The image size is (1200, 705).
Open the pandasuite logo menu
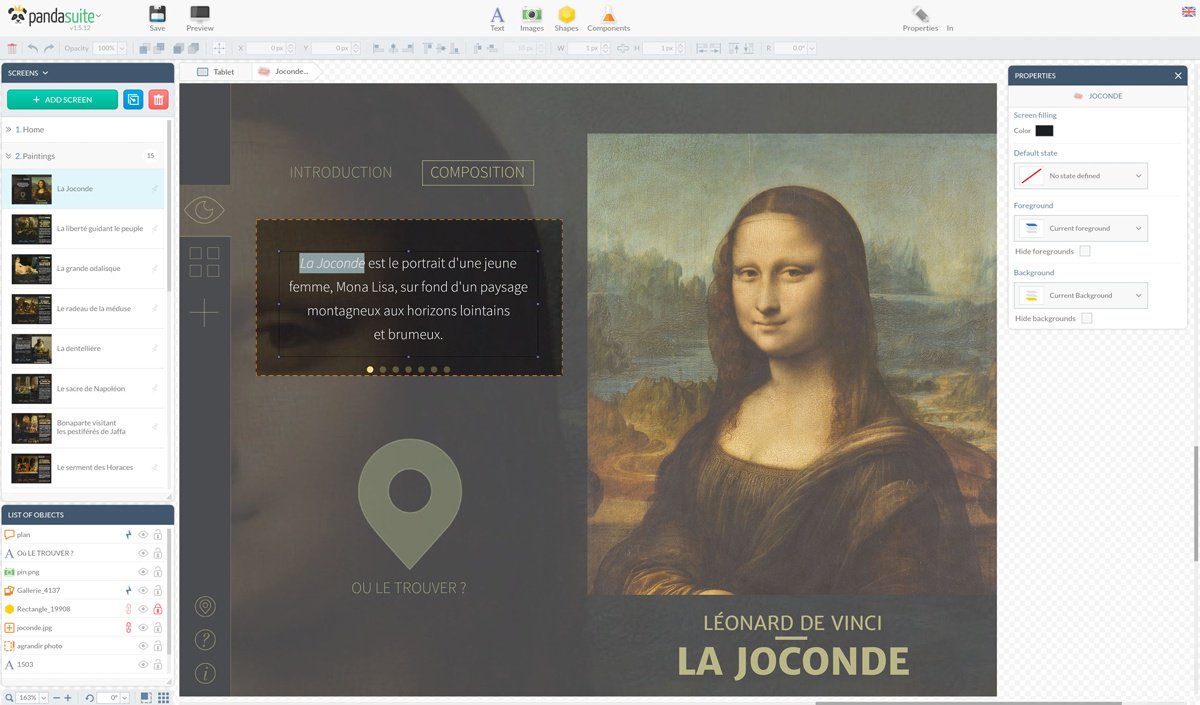pyautogui.click(x=53, y=17)
